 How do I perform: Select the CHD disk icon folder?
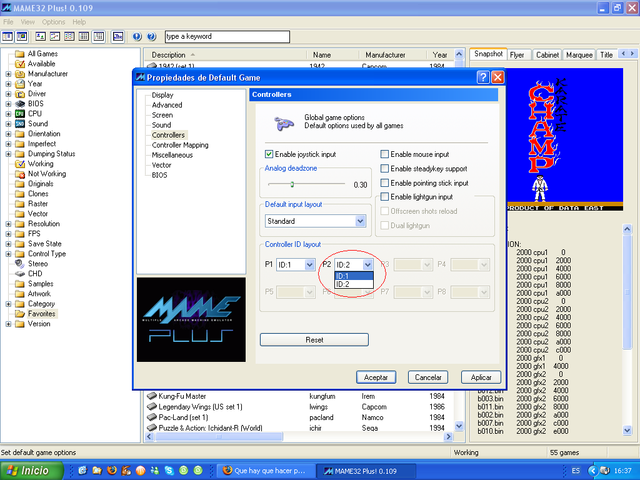coord(20,274)
